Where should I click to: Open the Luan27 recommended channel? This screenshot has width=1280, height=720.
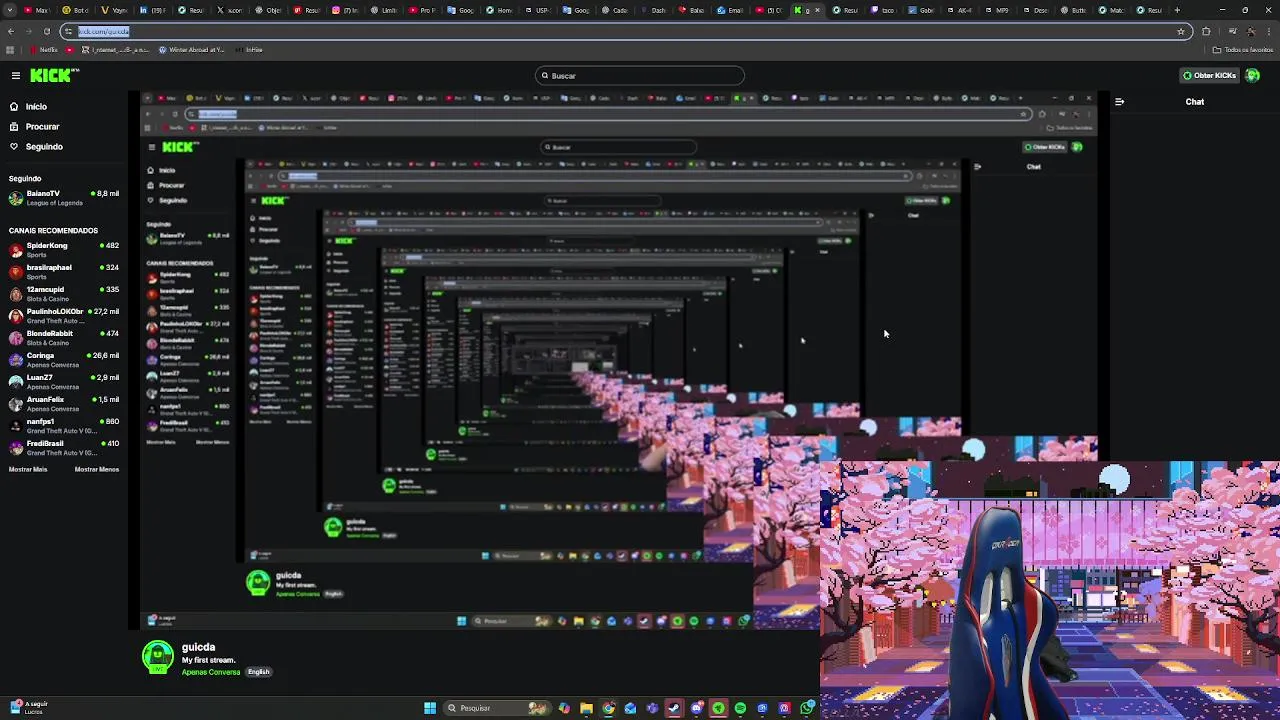click(x=64, y=382)
